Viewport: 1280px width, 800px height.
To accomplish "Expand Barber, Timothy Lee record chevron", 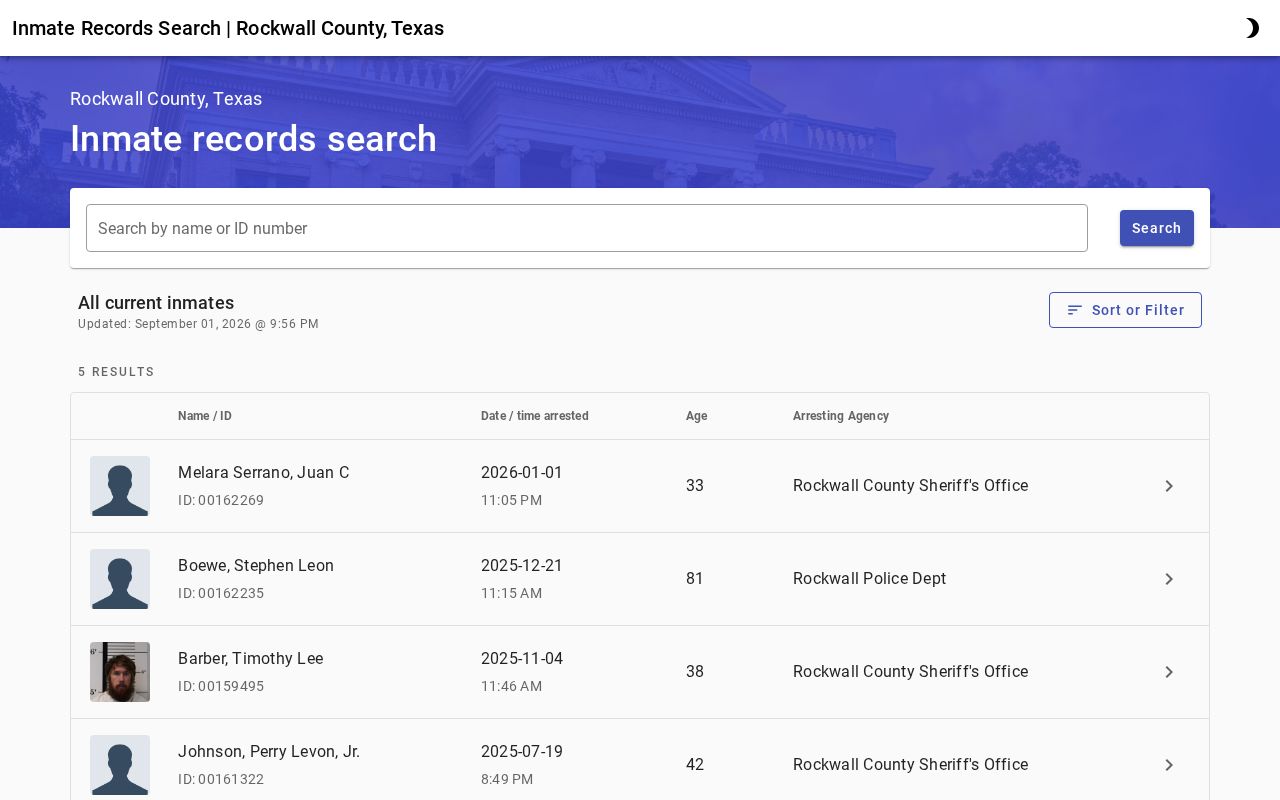I will pyautogui.click(x=1169, y=672).
